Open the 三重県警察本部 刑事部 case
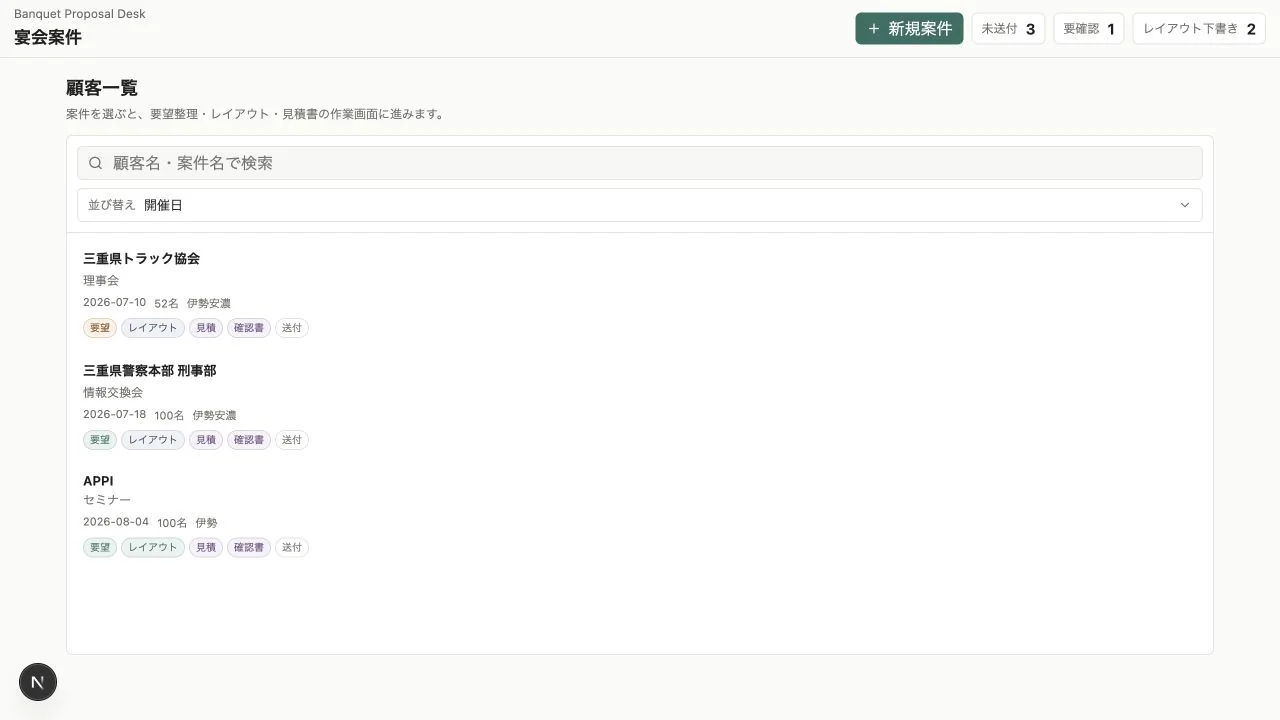The image size is (1280, 720). click(x=640, y=404)
